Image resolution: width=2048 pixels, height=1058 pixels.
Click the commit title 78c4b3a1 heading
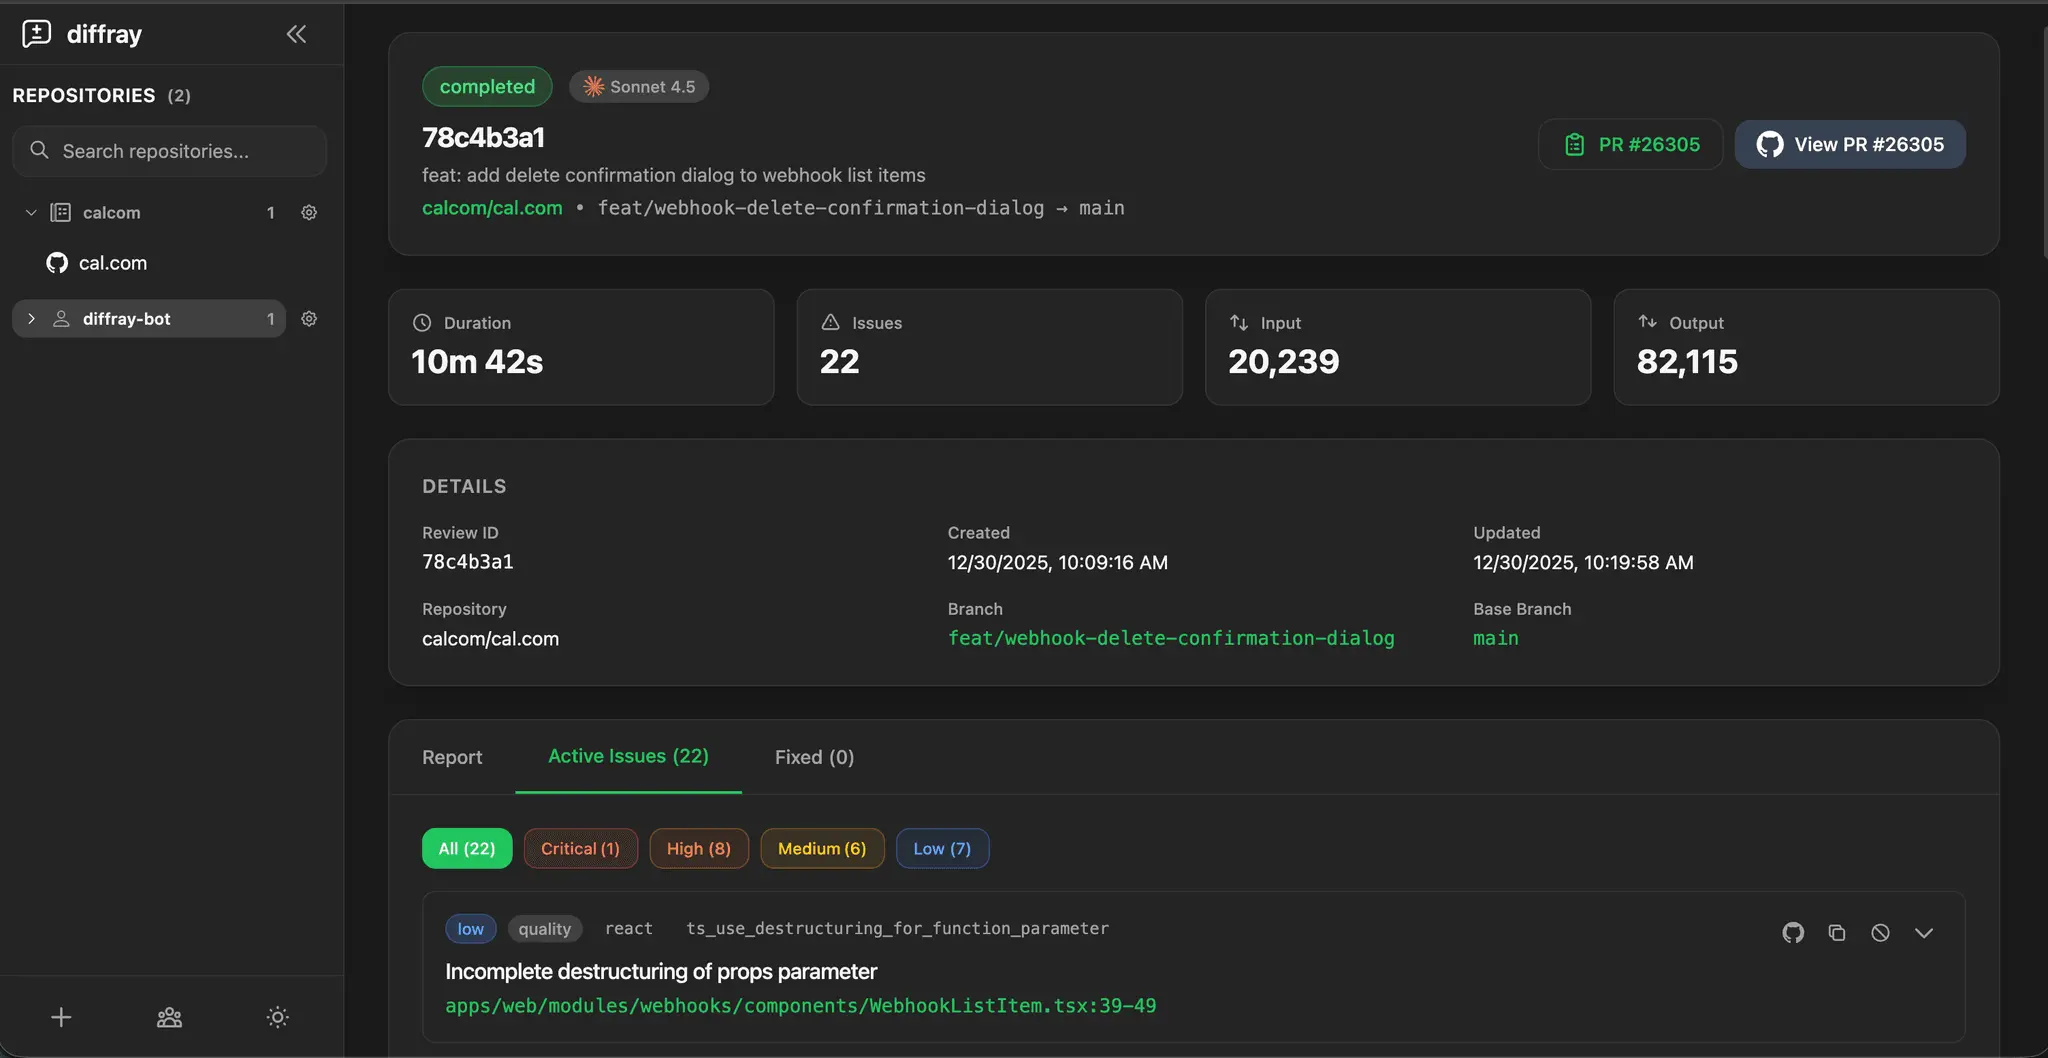[x=483, y=137]
